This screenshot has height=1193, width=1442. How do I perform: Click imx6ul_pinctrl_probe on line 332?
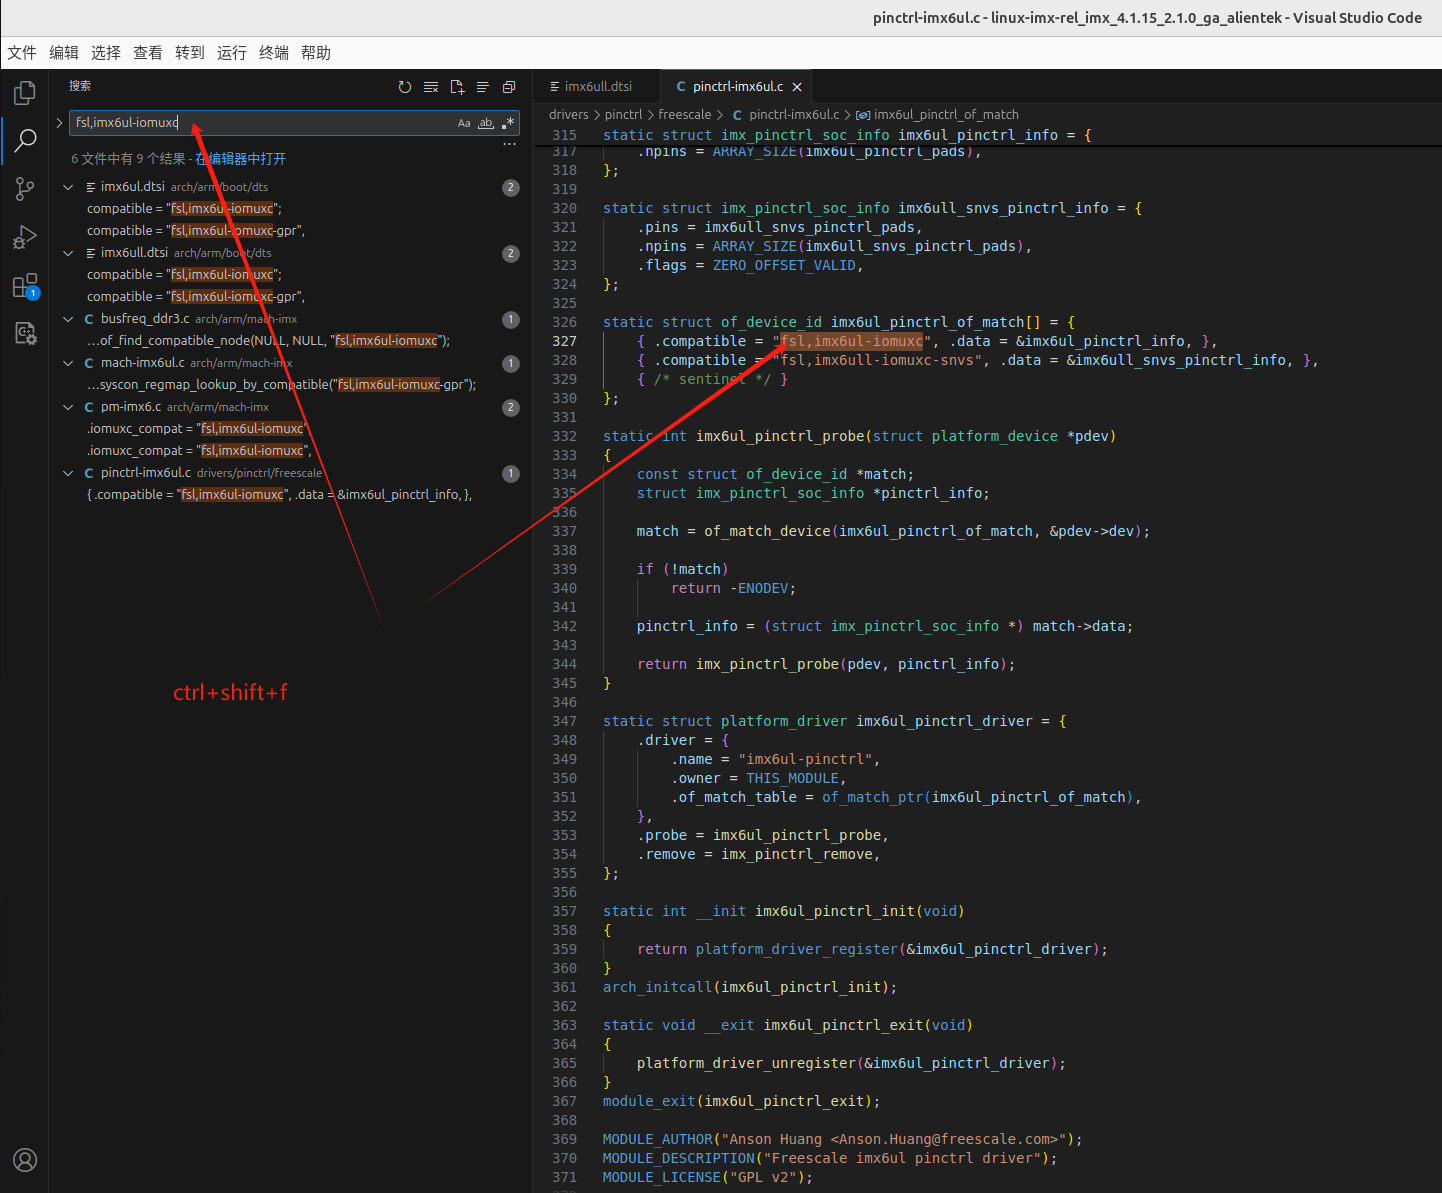pos(779,436)
